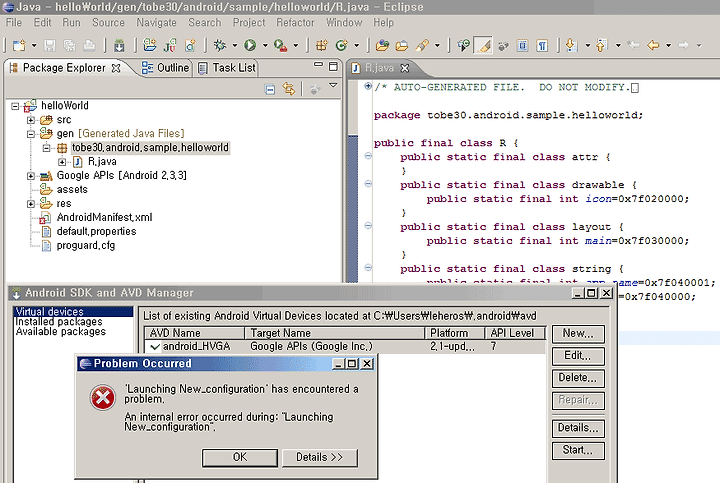Expand the R.java tree node
This screenshot has width=720, height=483.
point(62,162)
